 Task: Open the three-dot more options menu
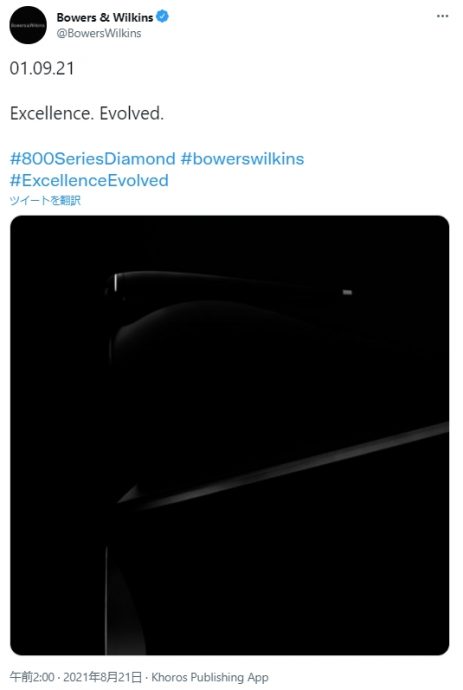click(x=442, y=16)
